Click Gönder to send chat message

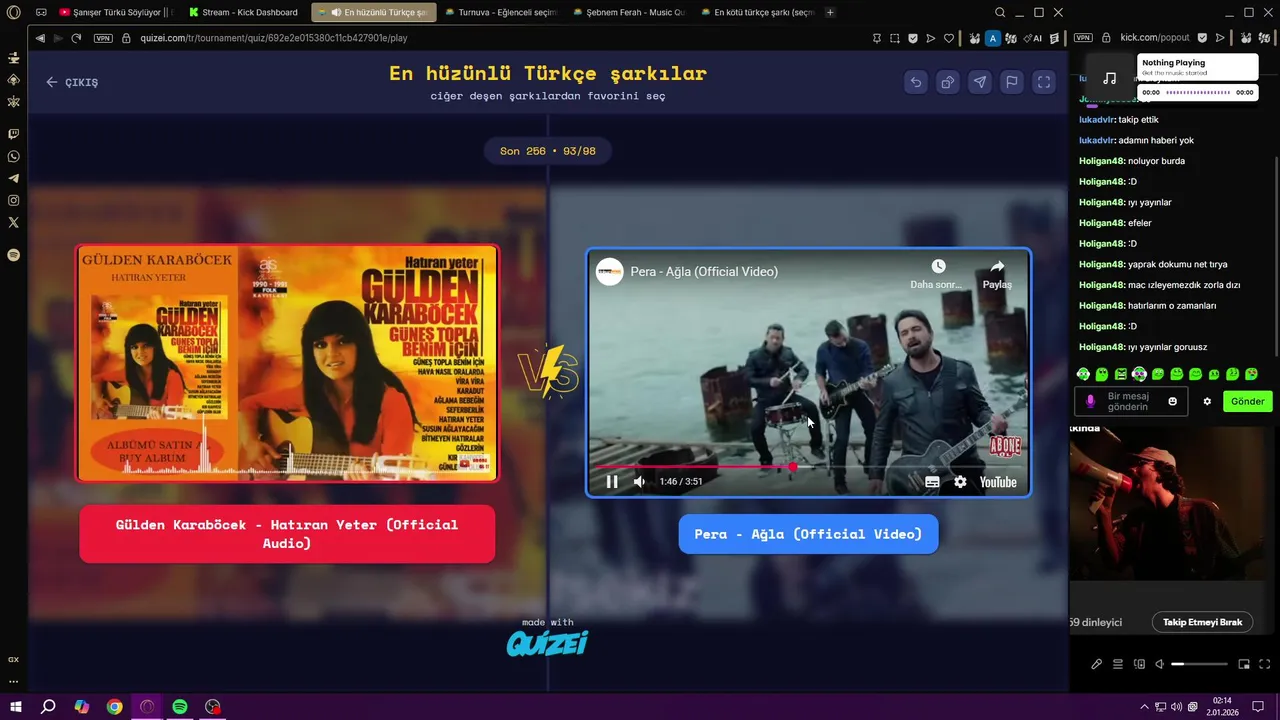[1247, 401]
